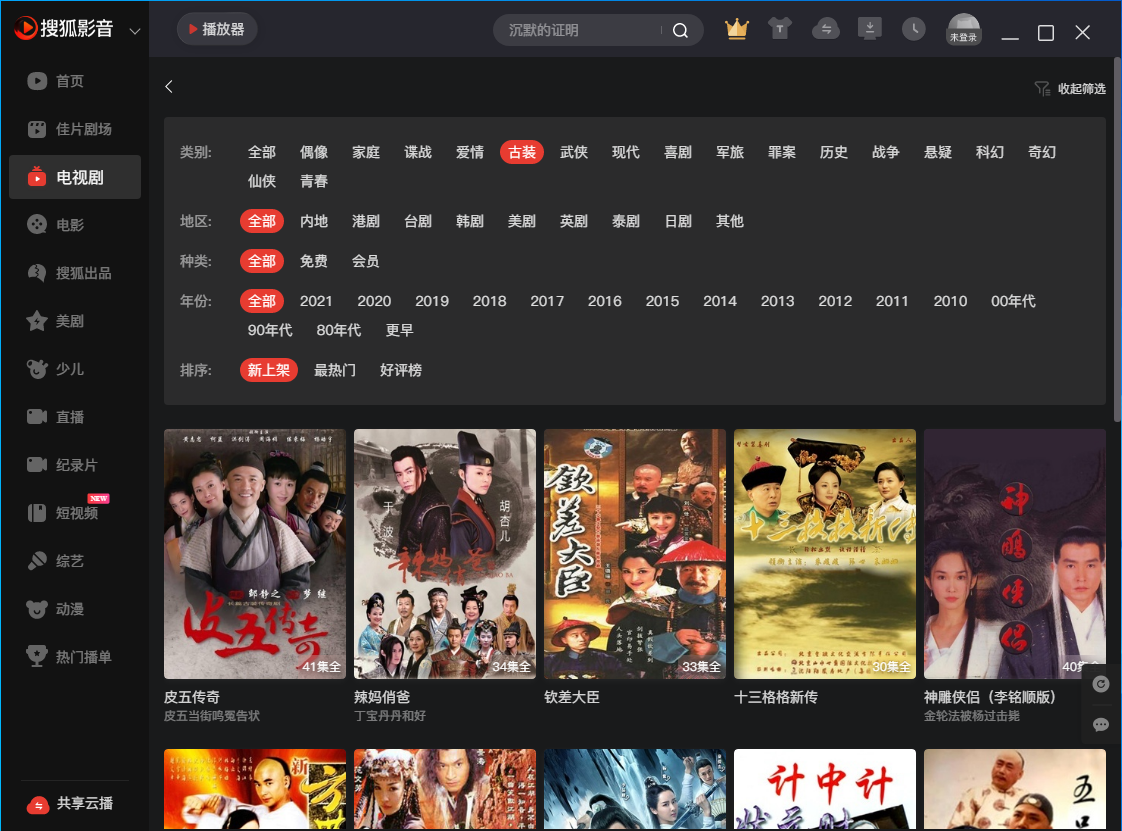
Task: Select 全部 in 类别 row
Action: tap(261, 152)
